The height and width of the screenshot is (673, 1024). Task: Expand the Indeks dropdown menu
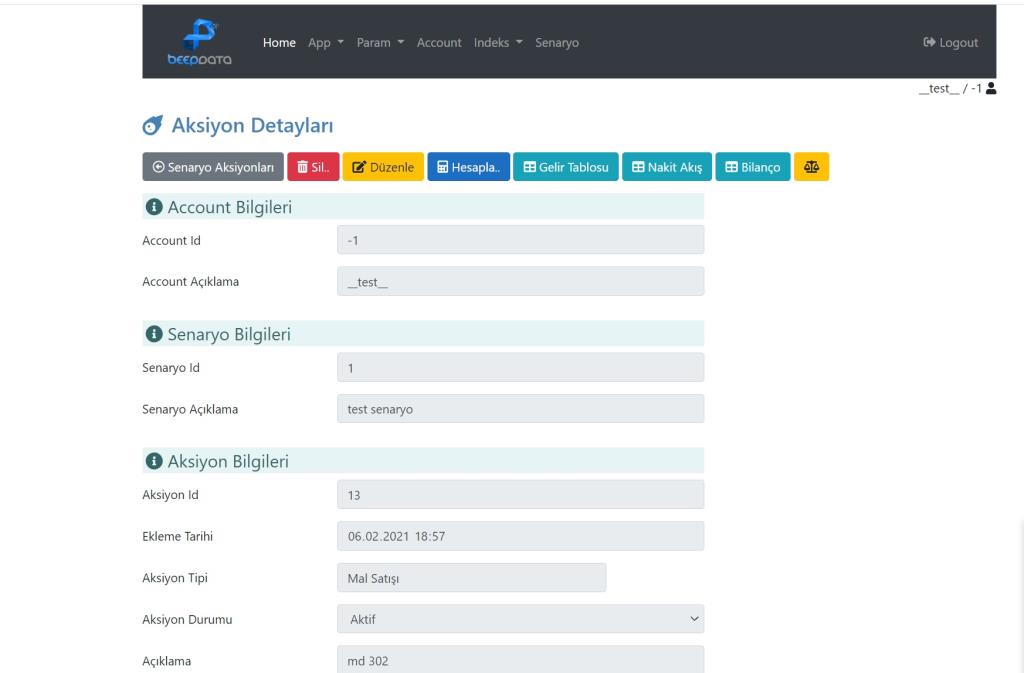(498, 42)
